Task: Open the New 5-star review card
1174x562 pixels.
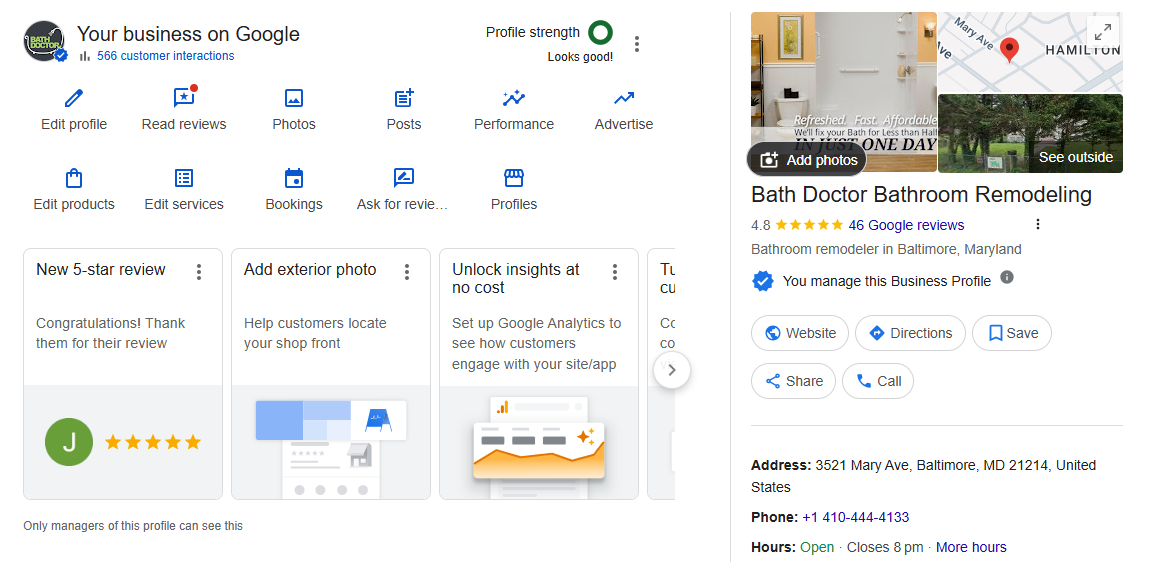Action: point(123,374)
